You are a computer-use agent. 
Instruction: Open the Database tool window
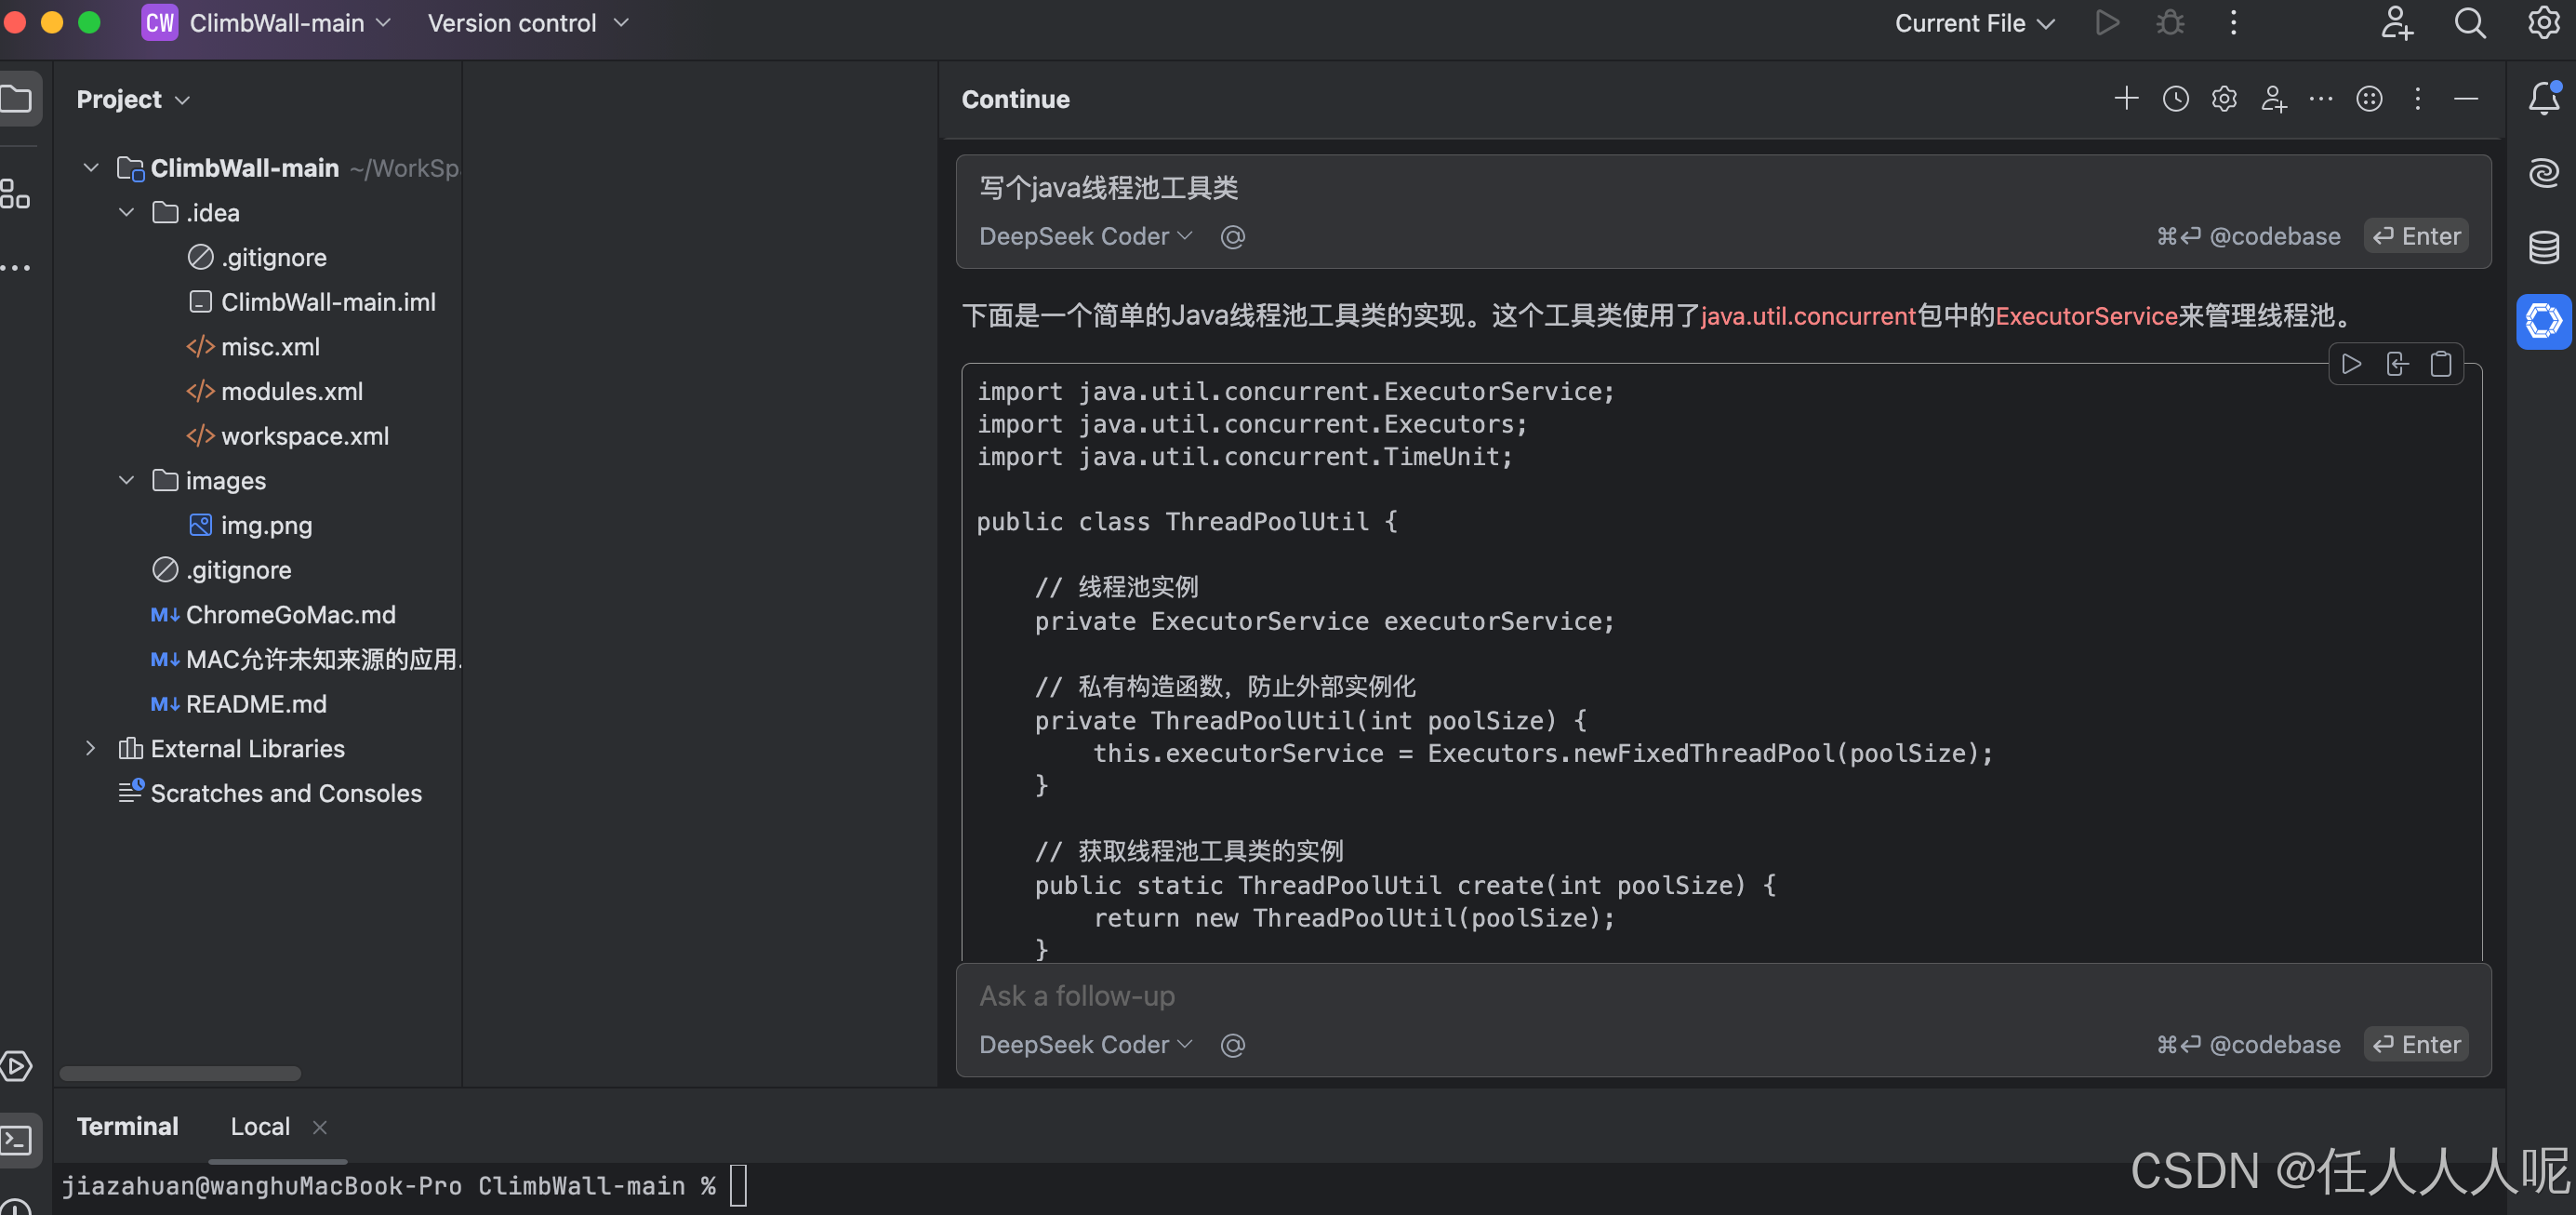point(2543,247)
